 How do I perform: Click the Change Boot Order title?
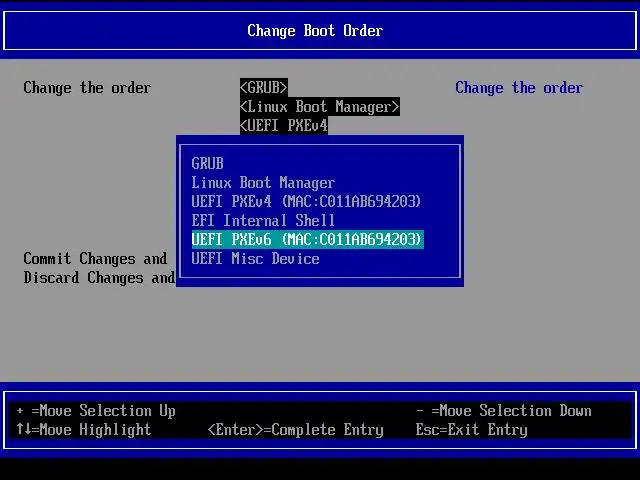pyautogui.click(x=315, y=31)
